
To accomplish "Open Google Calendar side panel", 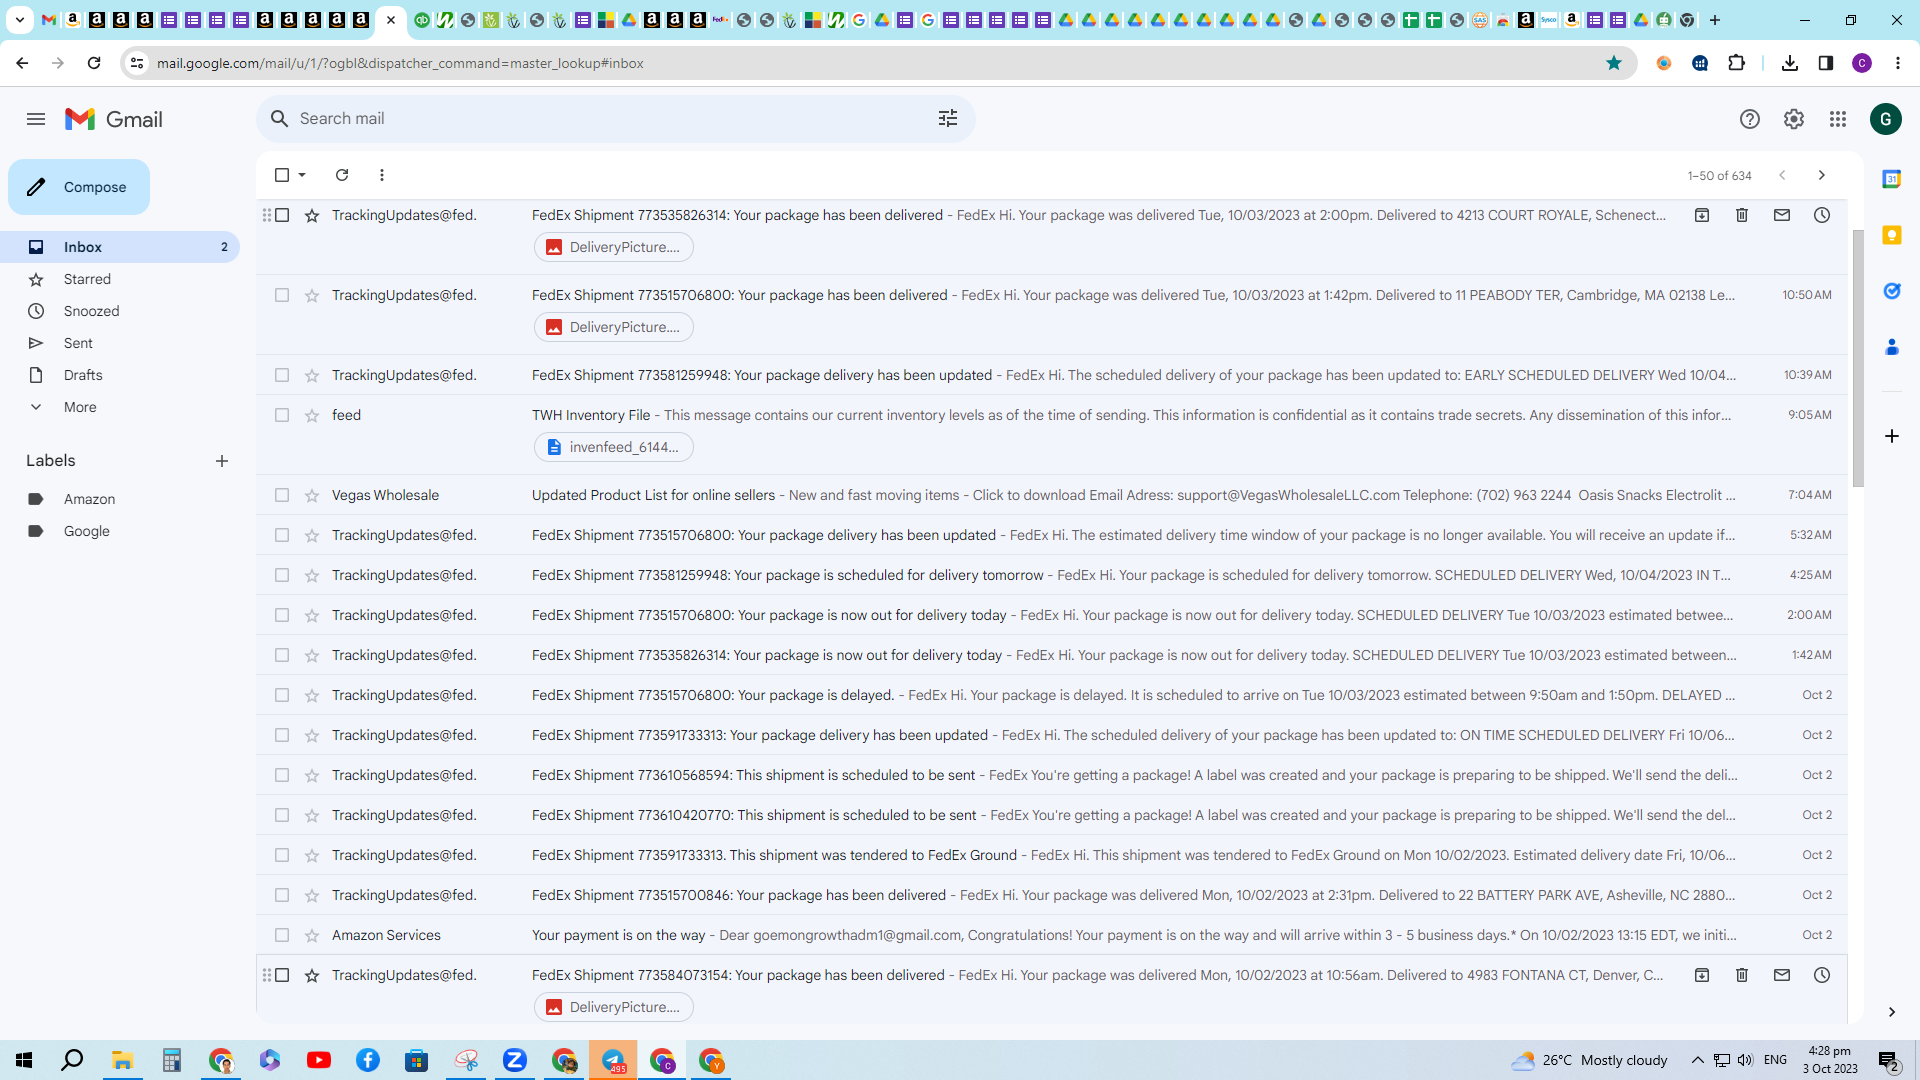I will click(x=1891, y=179).
